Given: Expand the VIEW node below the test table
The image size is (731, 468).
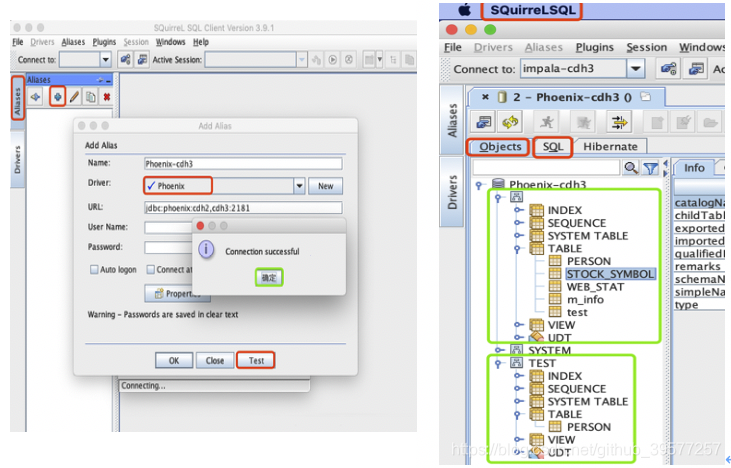Looking at the screenshot, I should [518, 324].
